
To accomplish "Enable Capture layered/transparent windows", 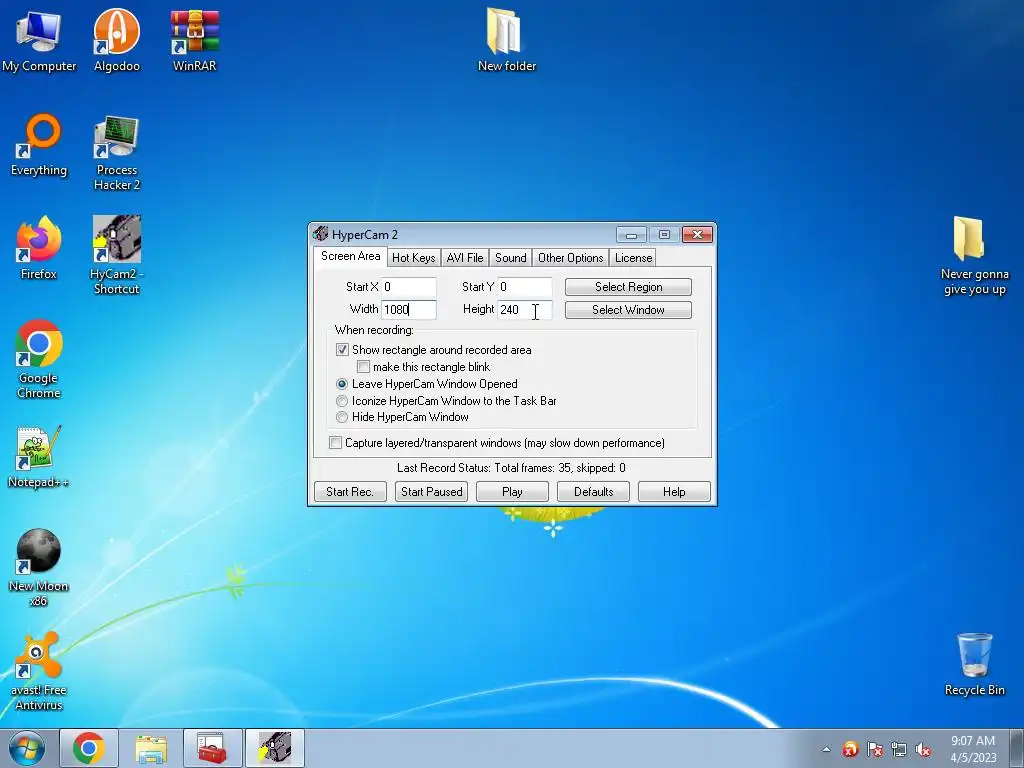I will (336, 443).
